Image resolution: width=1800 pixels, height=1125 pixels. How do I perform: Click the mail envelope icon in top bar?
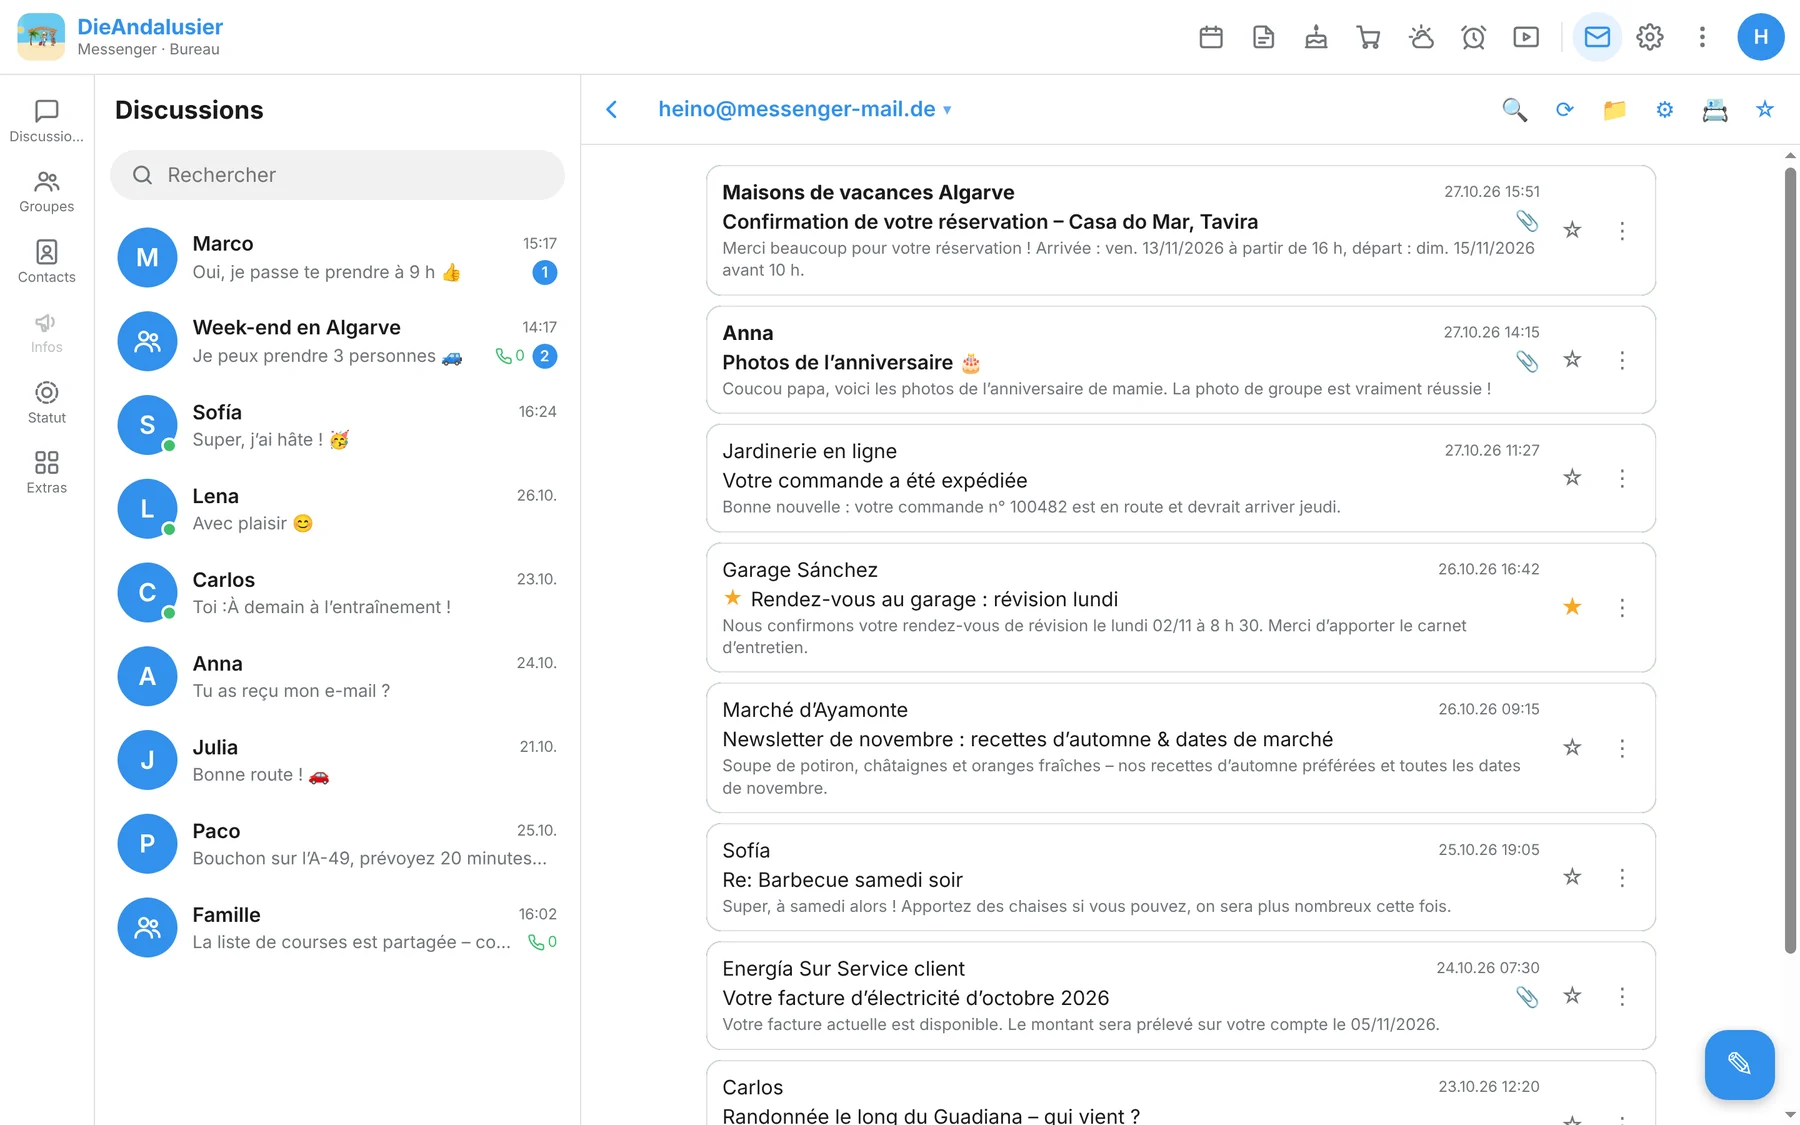[1597, 37]
